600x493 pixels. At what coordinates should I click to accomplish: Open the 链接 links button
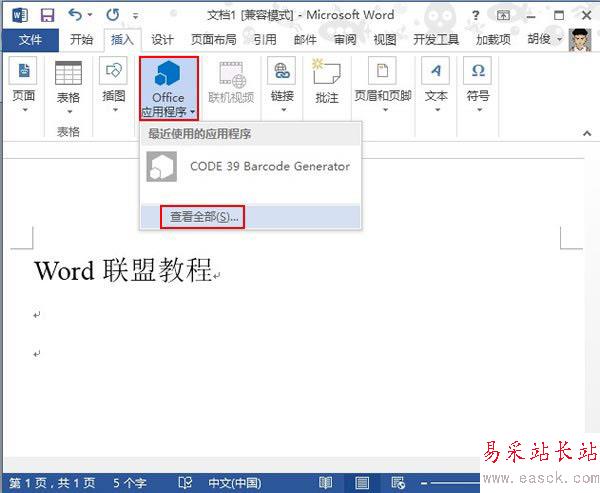[282, 84]
